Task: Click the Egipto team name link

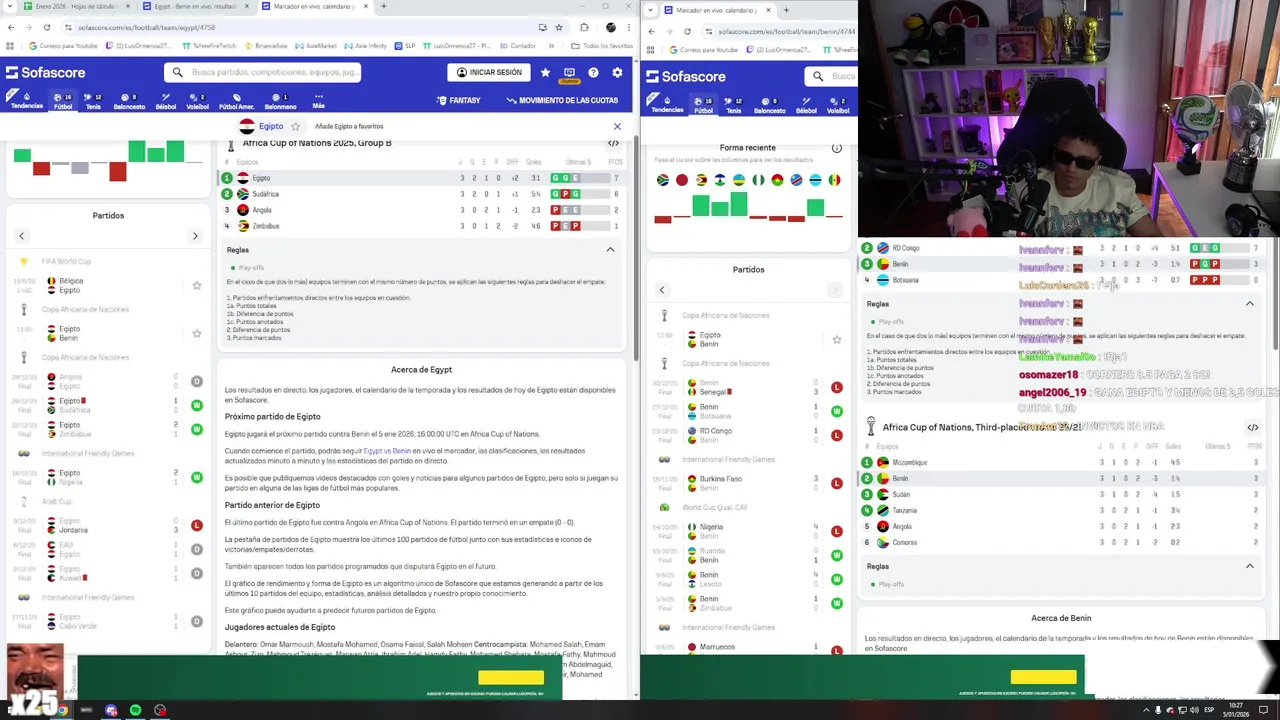Action: 271,126
